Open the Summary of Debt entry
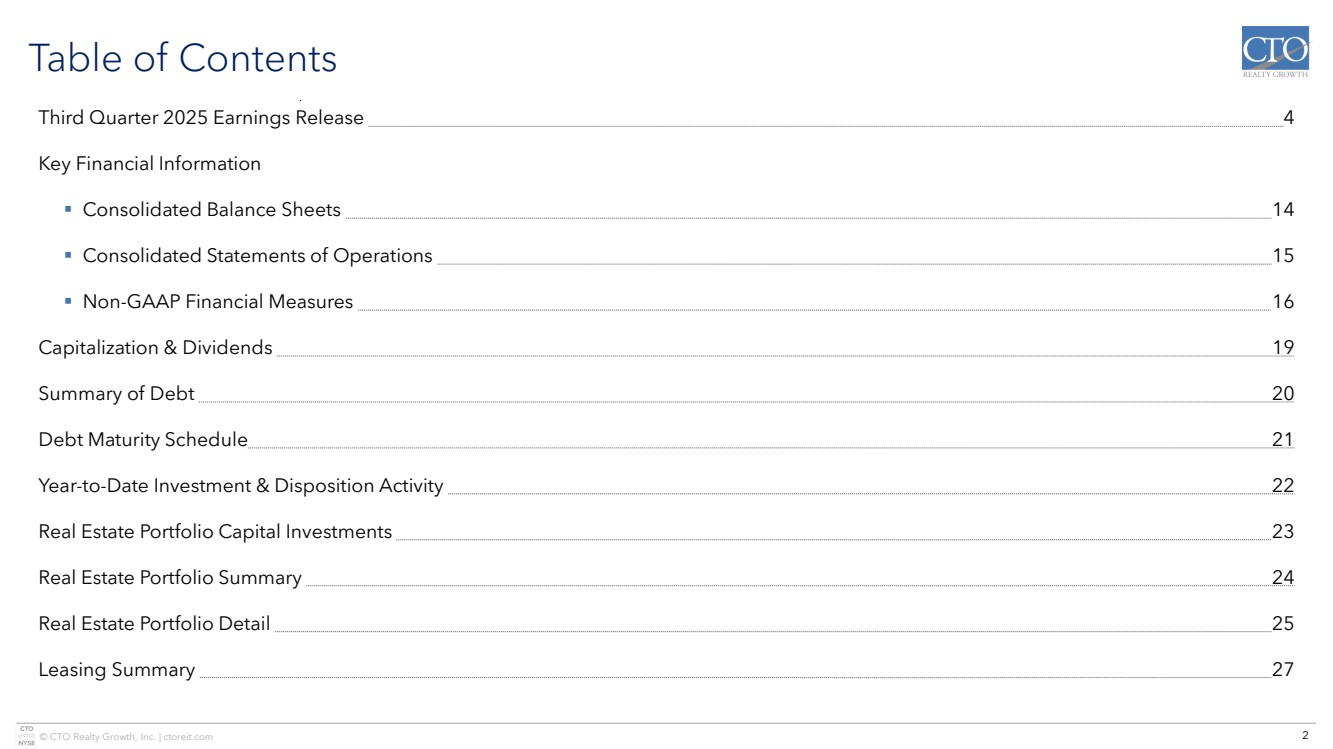Viewport: 1333px width, 749px height. click(116, 394)
